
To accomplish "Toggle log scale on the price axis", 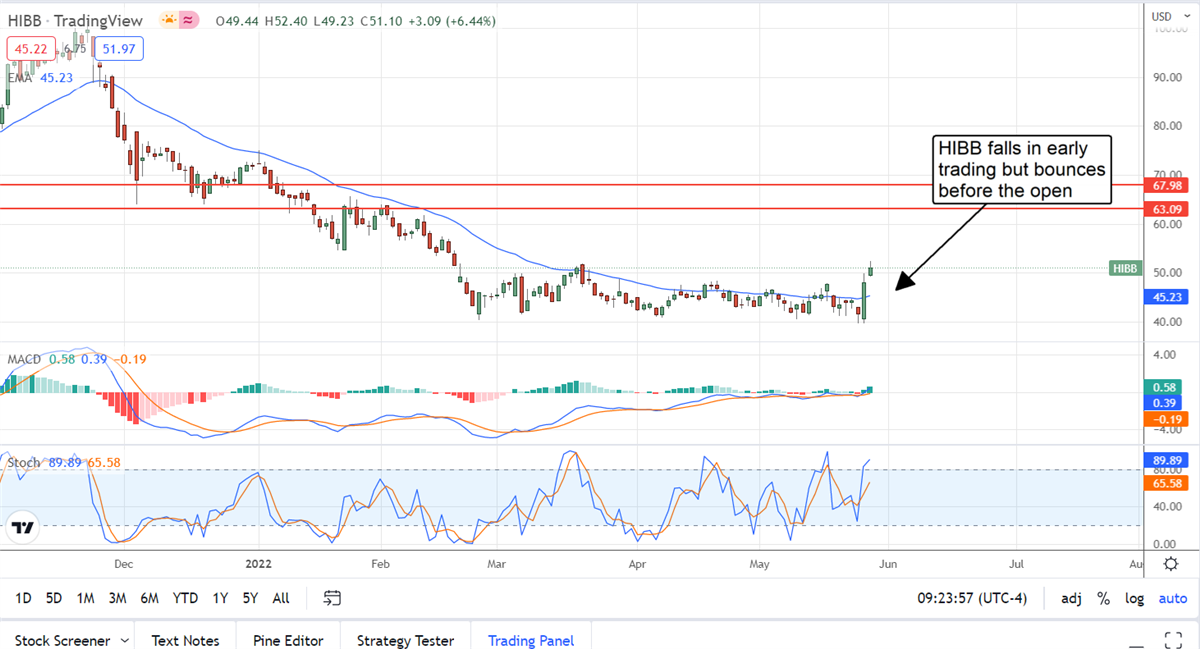I will tap(1134, 598).
